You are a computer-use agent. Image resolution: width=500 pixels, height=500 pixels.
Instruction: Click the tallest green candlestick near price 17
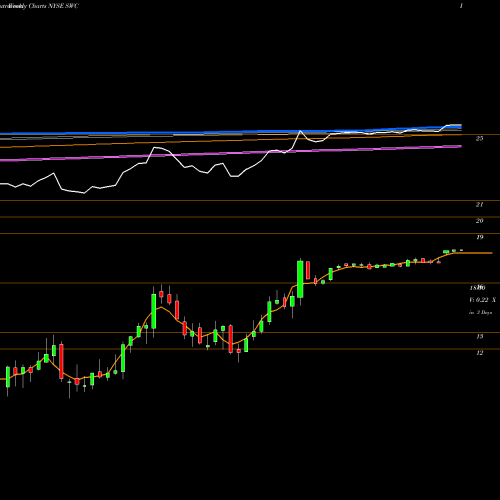[300, 279]
